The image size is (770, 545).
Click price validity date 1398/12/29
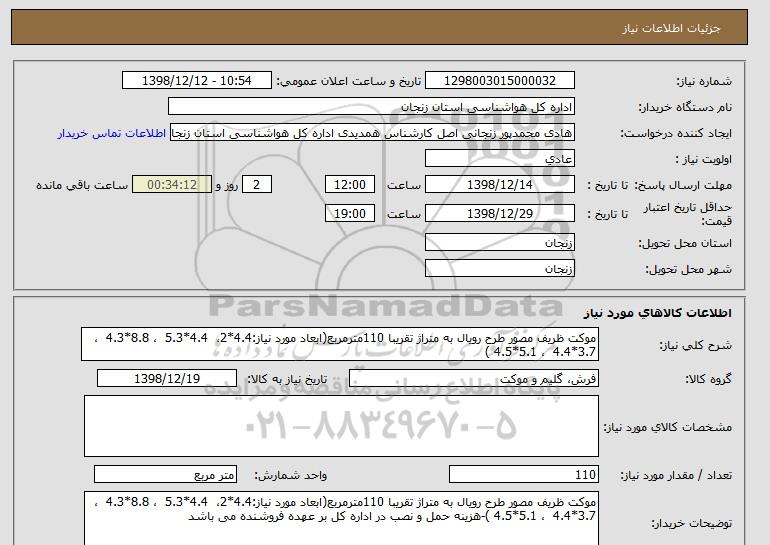pos(499,214)
